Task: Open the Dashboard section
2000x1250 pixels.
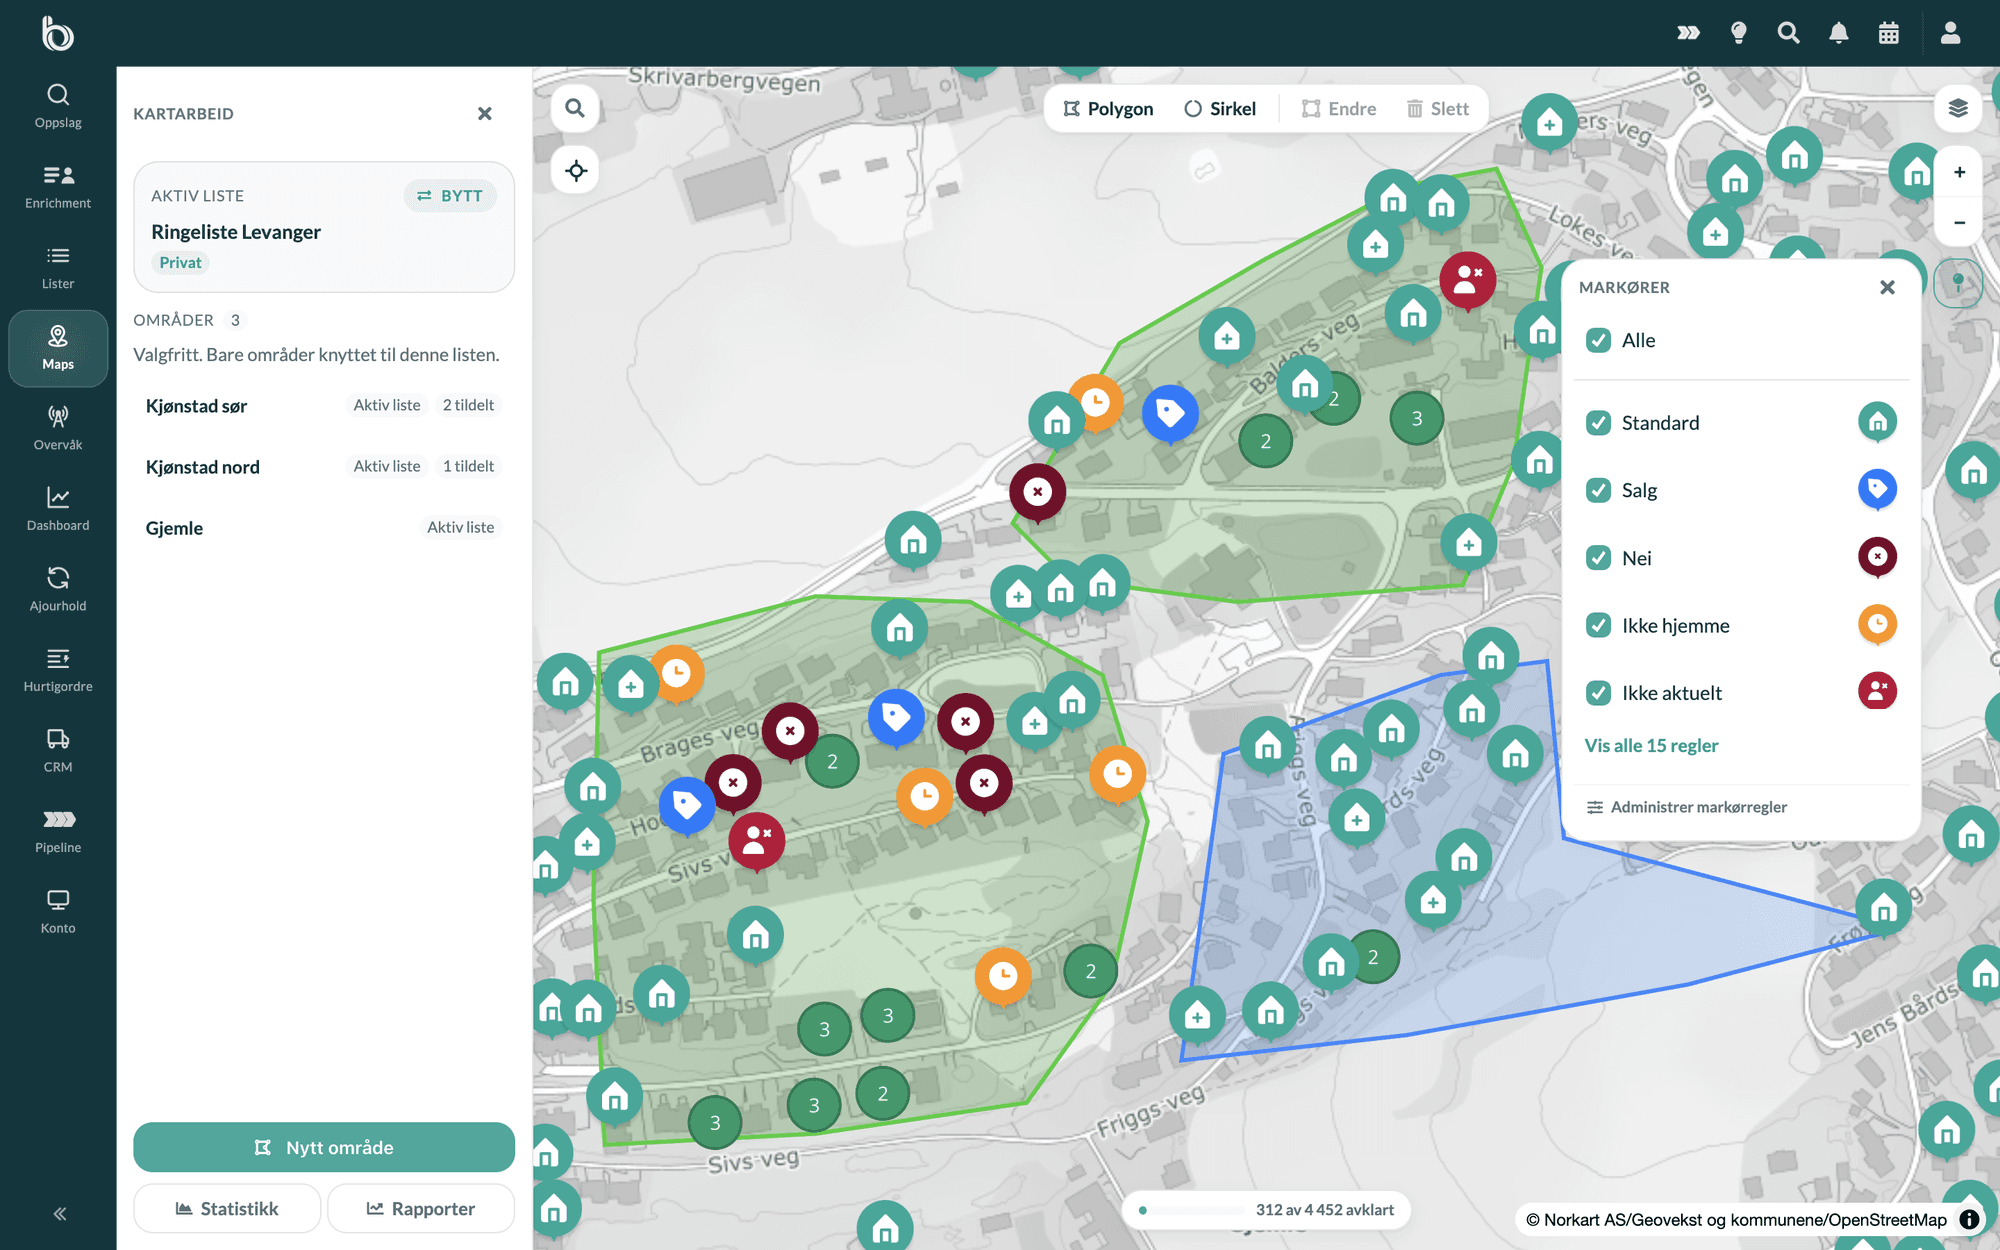Action: point(58,509)
